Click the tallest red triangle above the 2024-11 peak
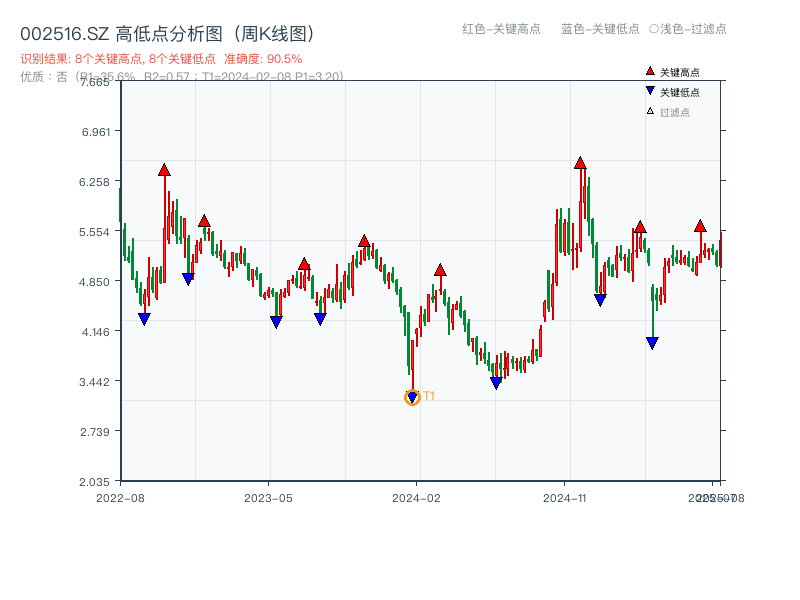This screenshot has height=600, width=800. pos(581,161)
